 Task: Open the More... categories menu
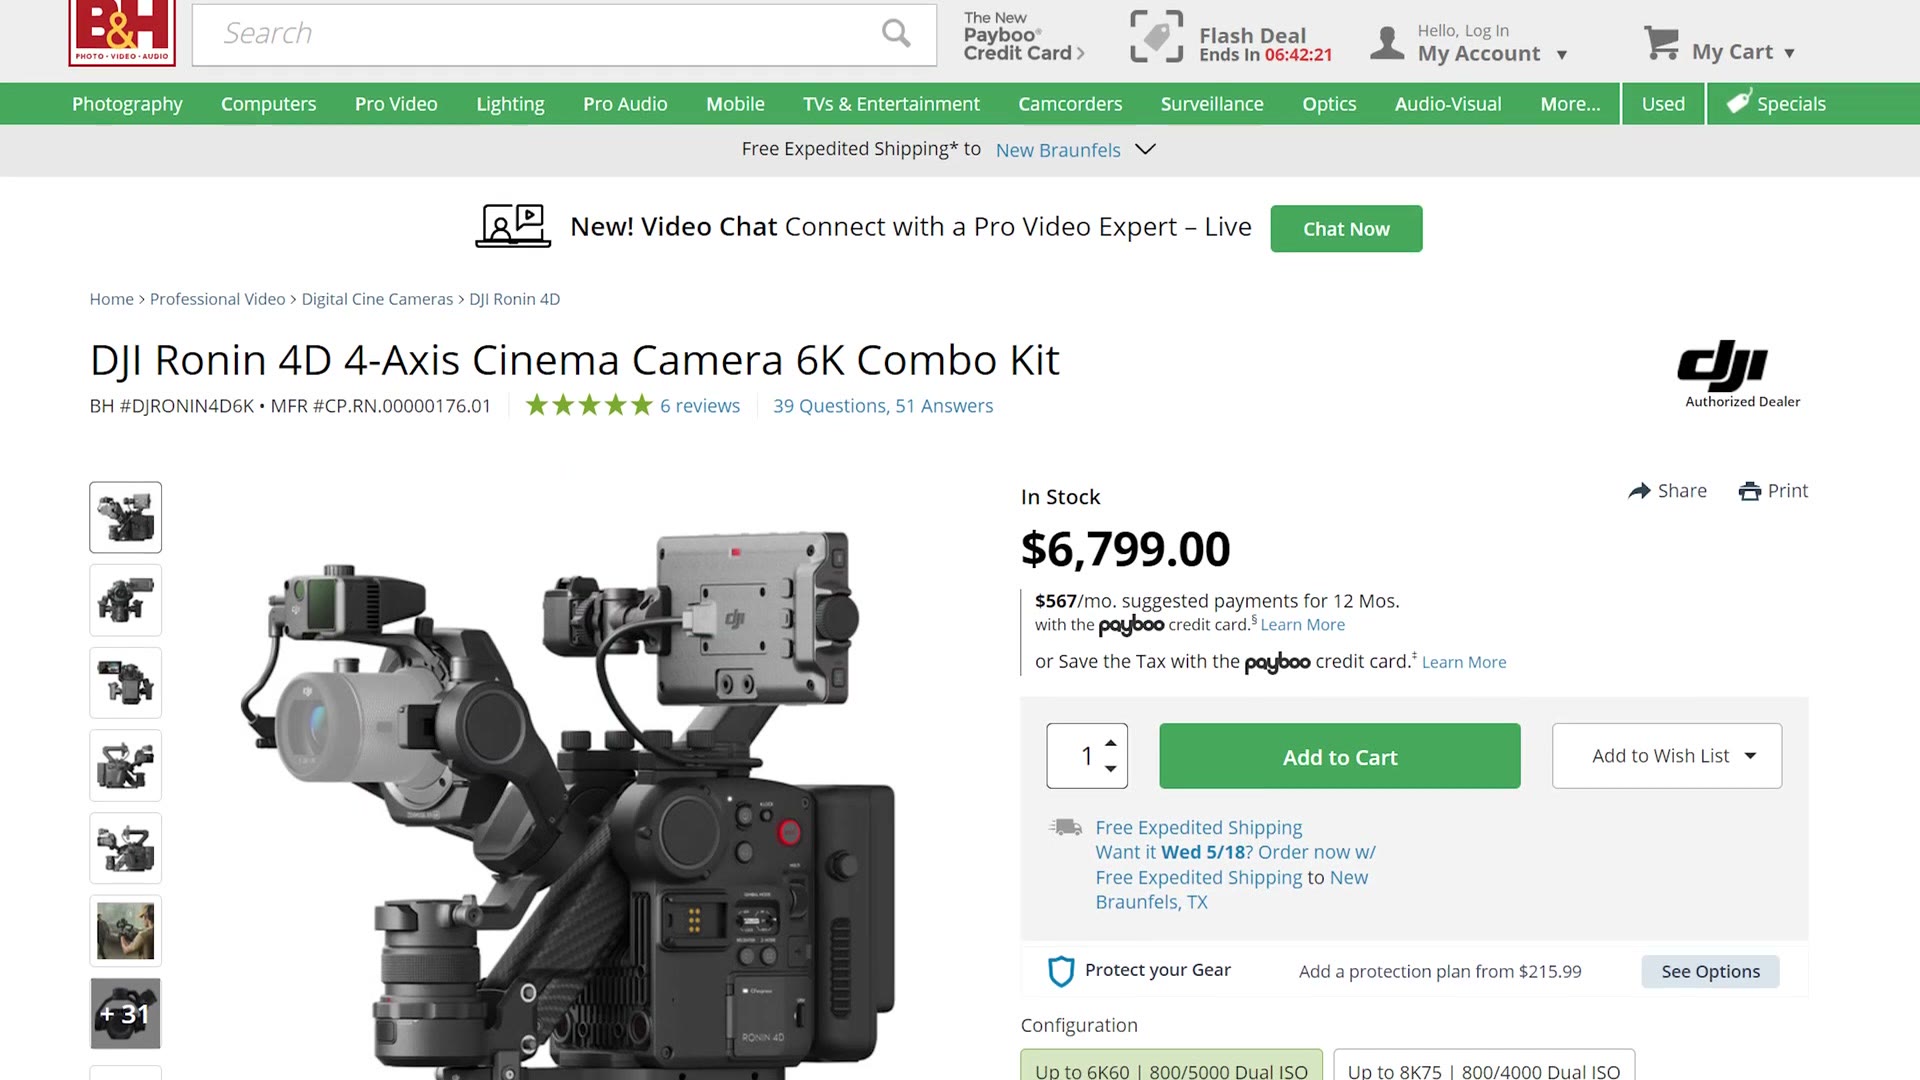pyautogui.click(x=1570, y=104)
